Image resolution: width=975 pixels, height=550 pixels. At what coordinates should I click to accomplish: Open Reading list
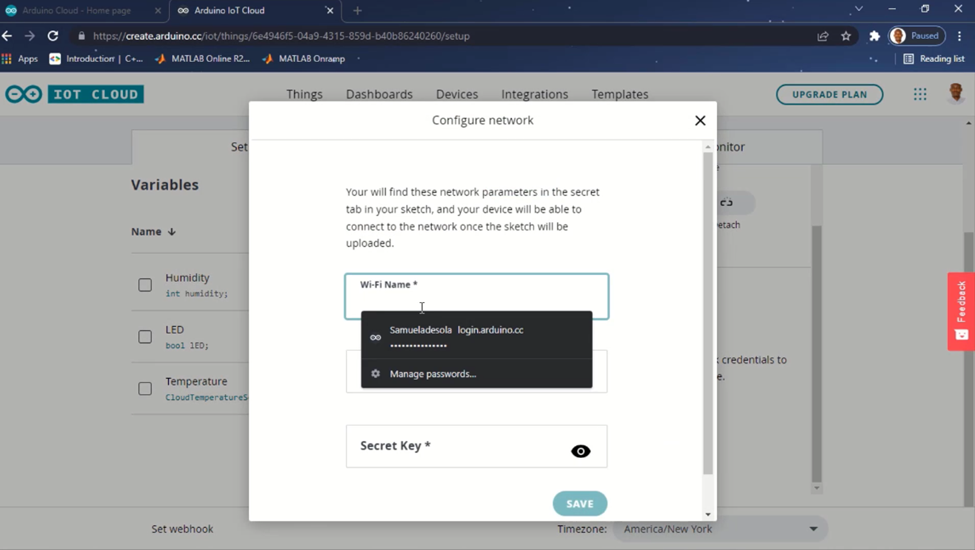pos(933,58)
